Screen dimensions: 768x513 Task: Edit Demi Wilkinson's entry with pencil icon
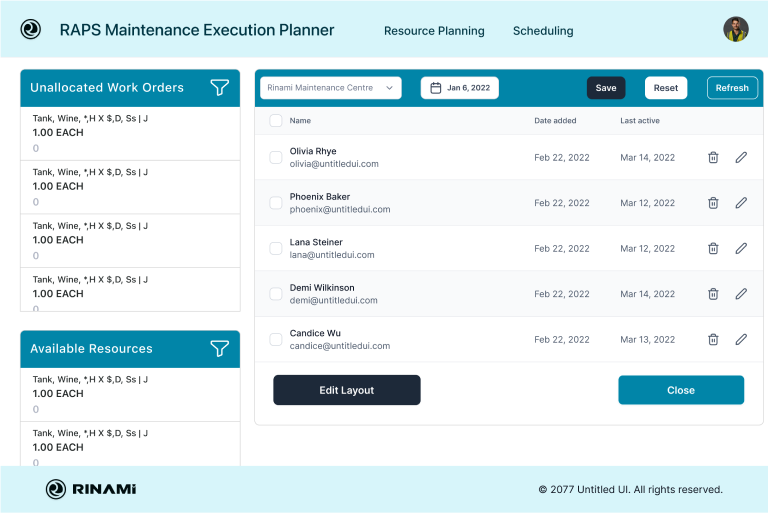741,294
